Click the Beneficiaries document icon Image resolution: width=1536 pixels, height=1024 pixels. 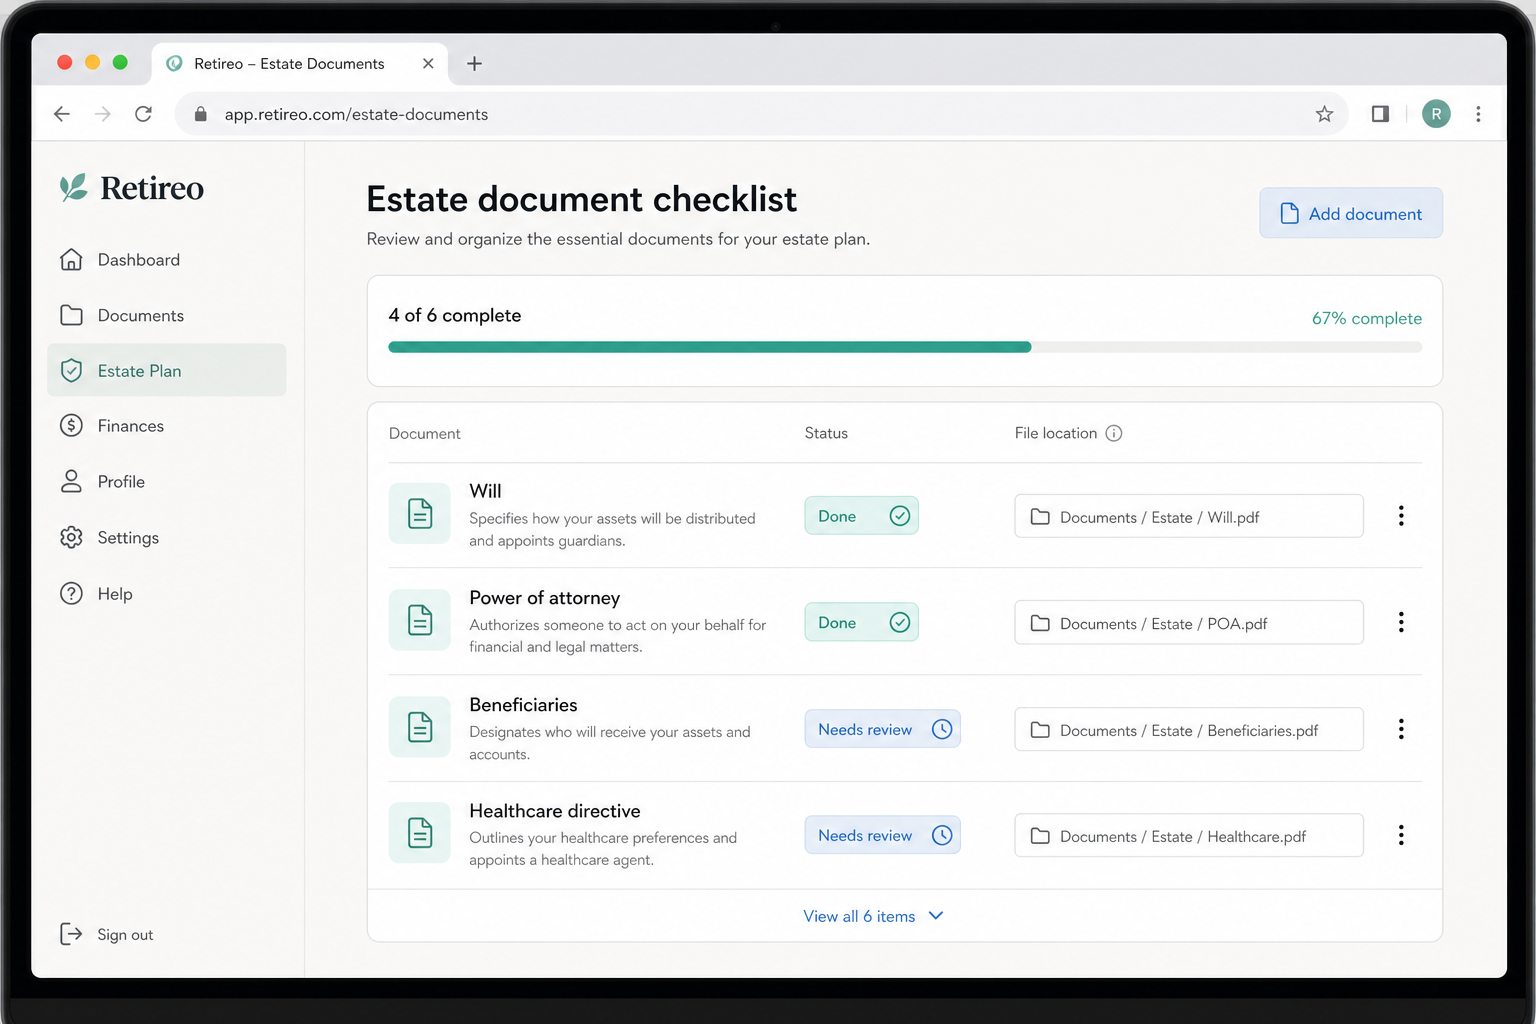(x=420, y=727)
